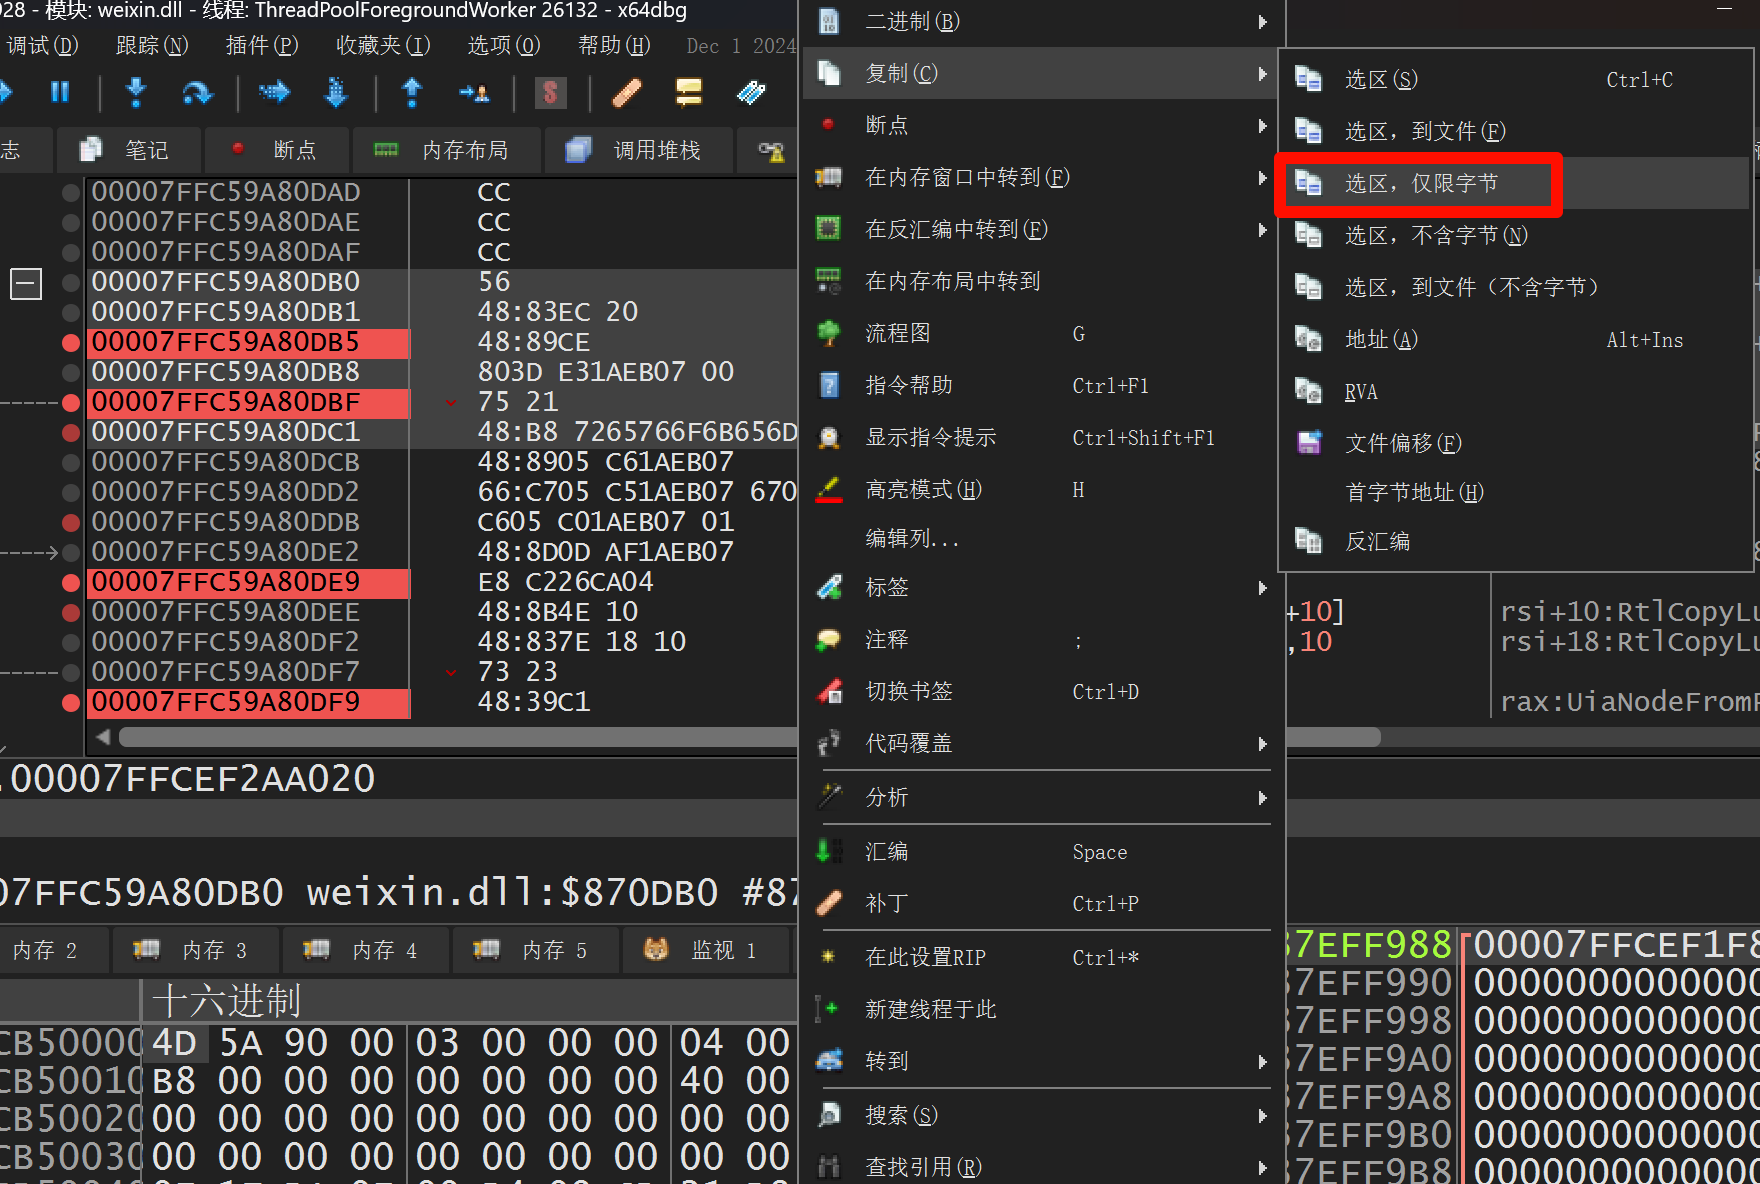Open the 调试 (D) menu
Viewport: 1760px width, 1184px height.
pos(42,45)
